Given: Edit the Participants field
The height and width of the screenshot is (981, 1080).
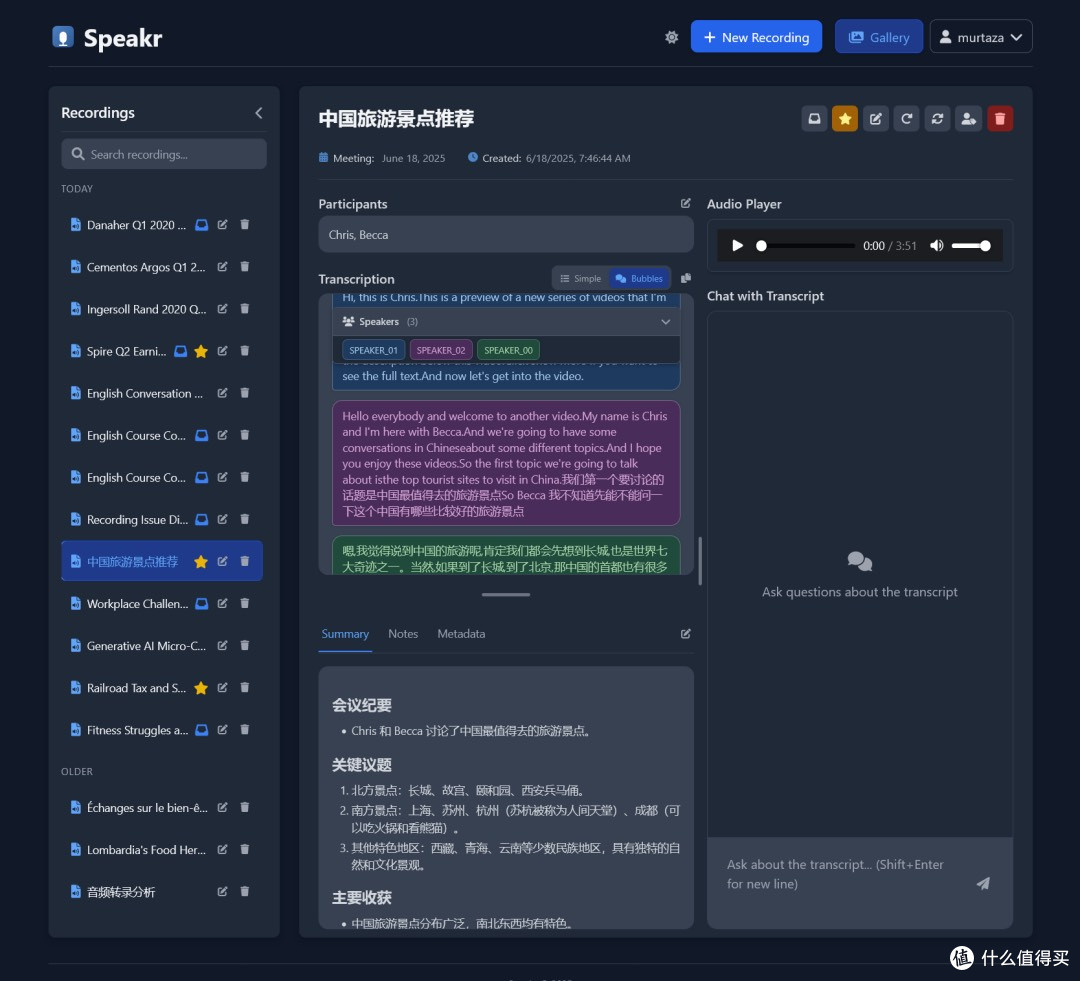Looking at the screenshot, I should point(685,203).
